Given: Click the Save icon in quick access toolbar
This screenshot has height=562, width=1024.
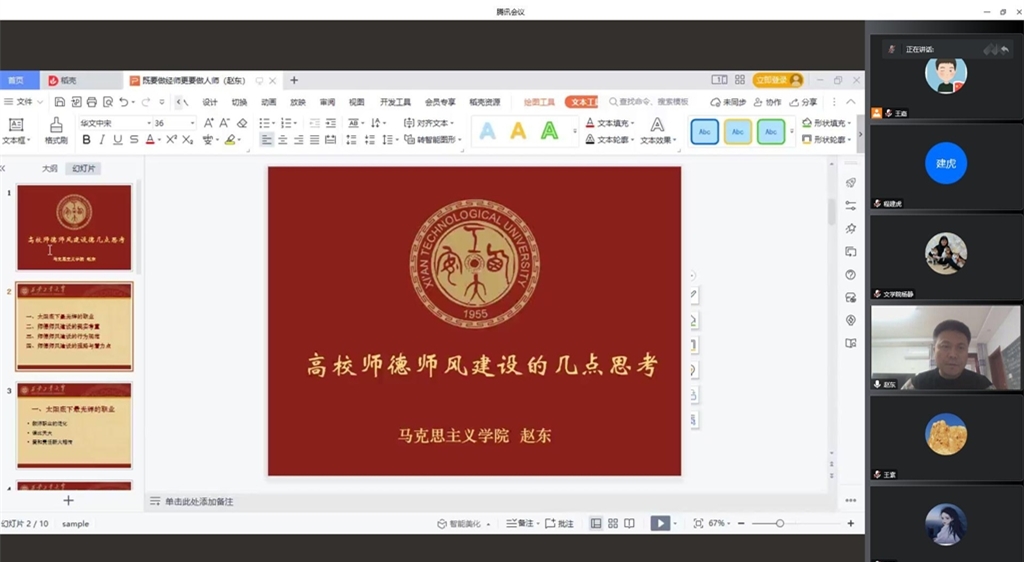Looking at the screenshot, I should pyautogui.click(x=59, y=102).
